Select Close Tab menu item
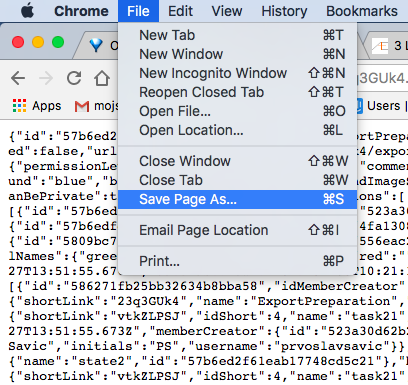Image resolution: width=408 pixels, height=385 pixels. (237, 180)
